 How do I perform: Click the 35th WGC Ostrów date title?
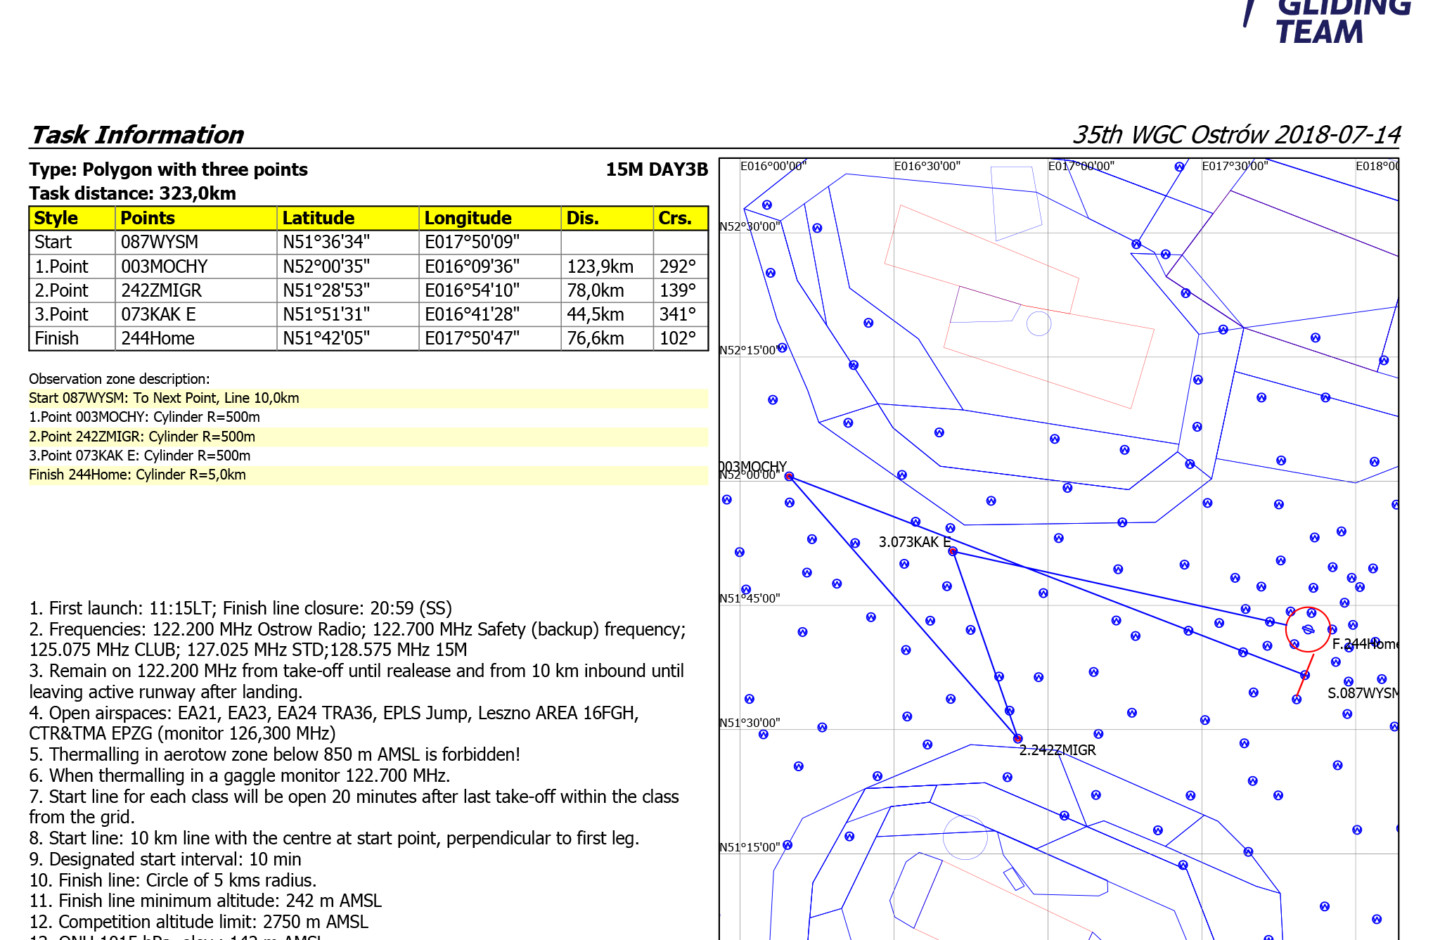(1236, 135)
